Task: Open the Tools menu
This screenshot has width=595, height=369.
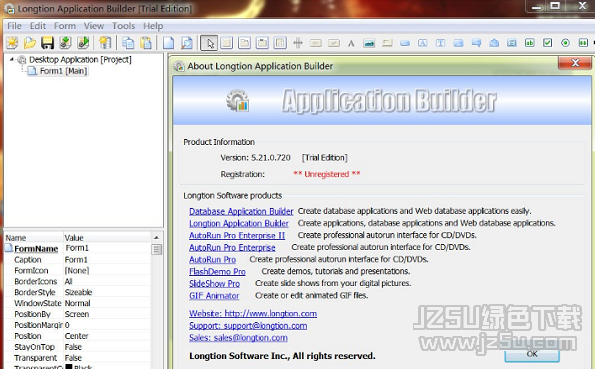Action: 123,26
